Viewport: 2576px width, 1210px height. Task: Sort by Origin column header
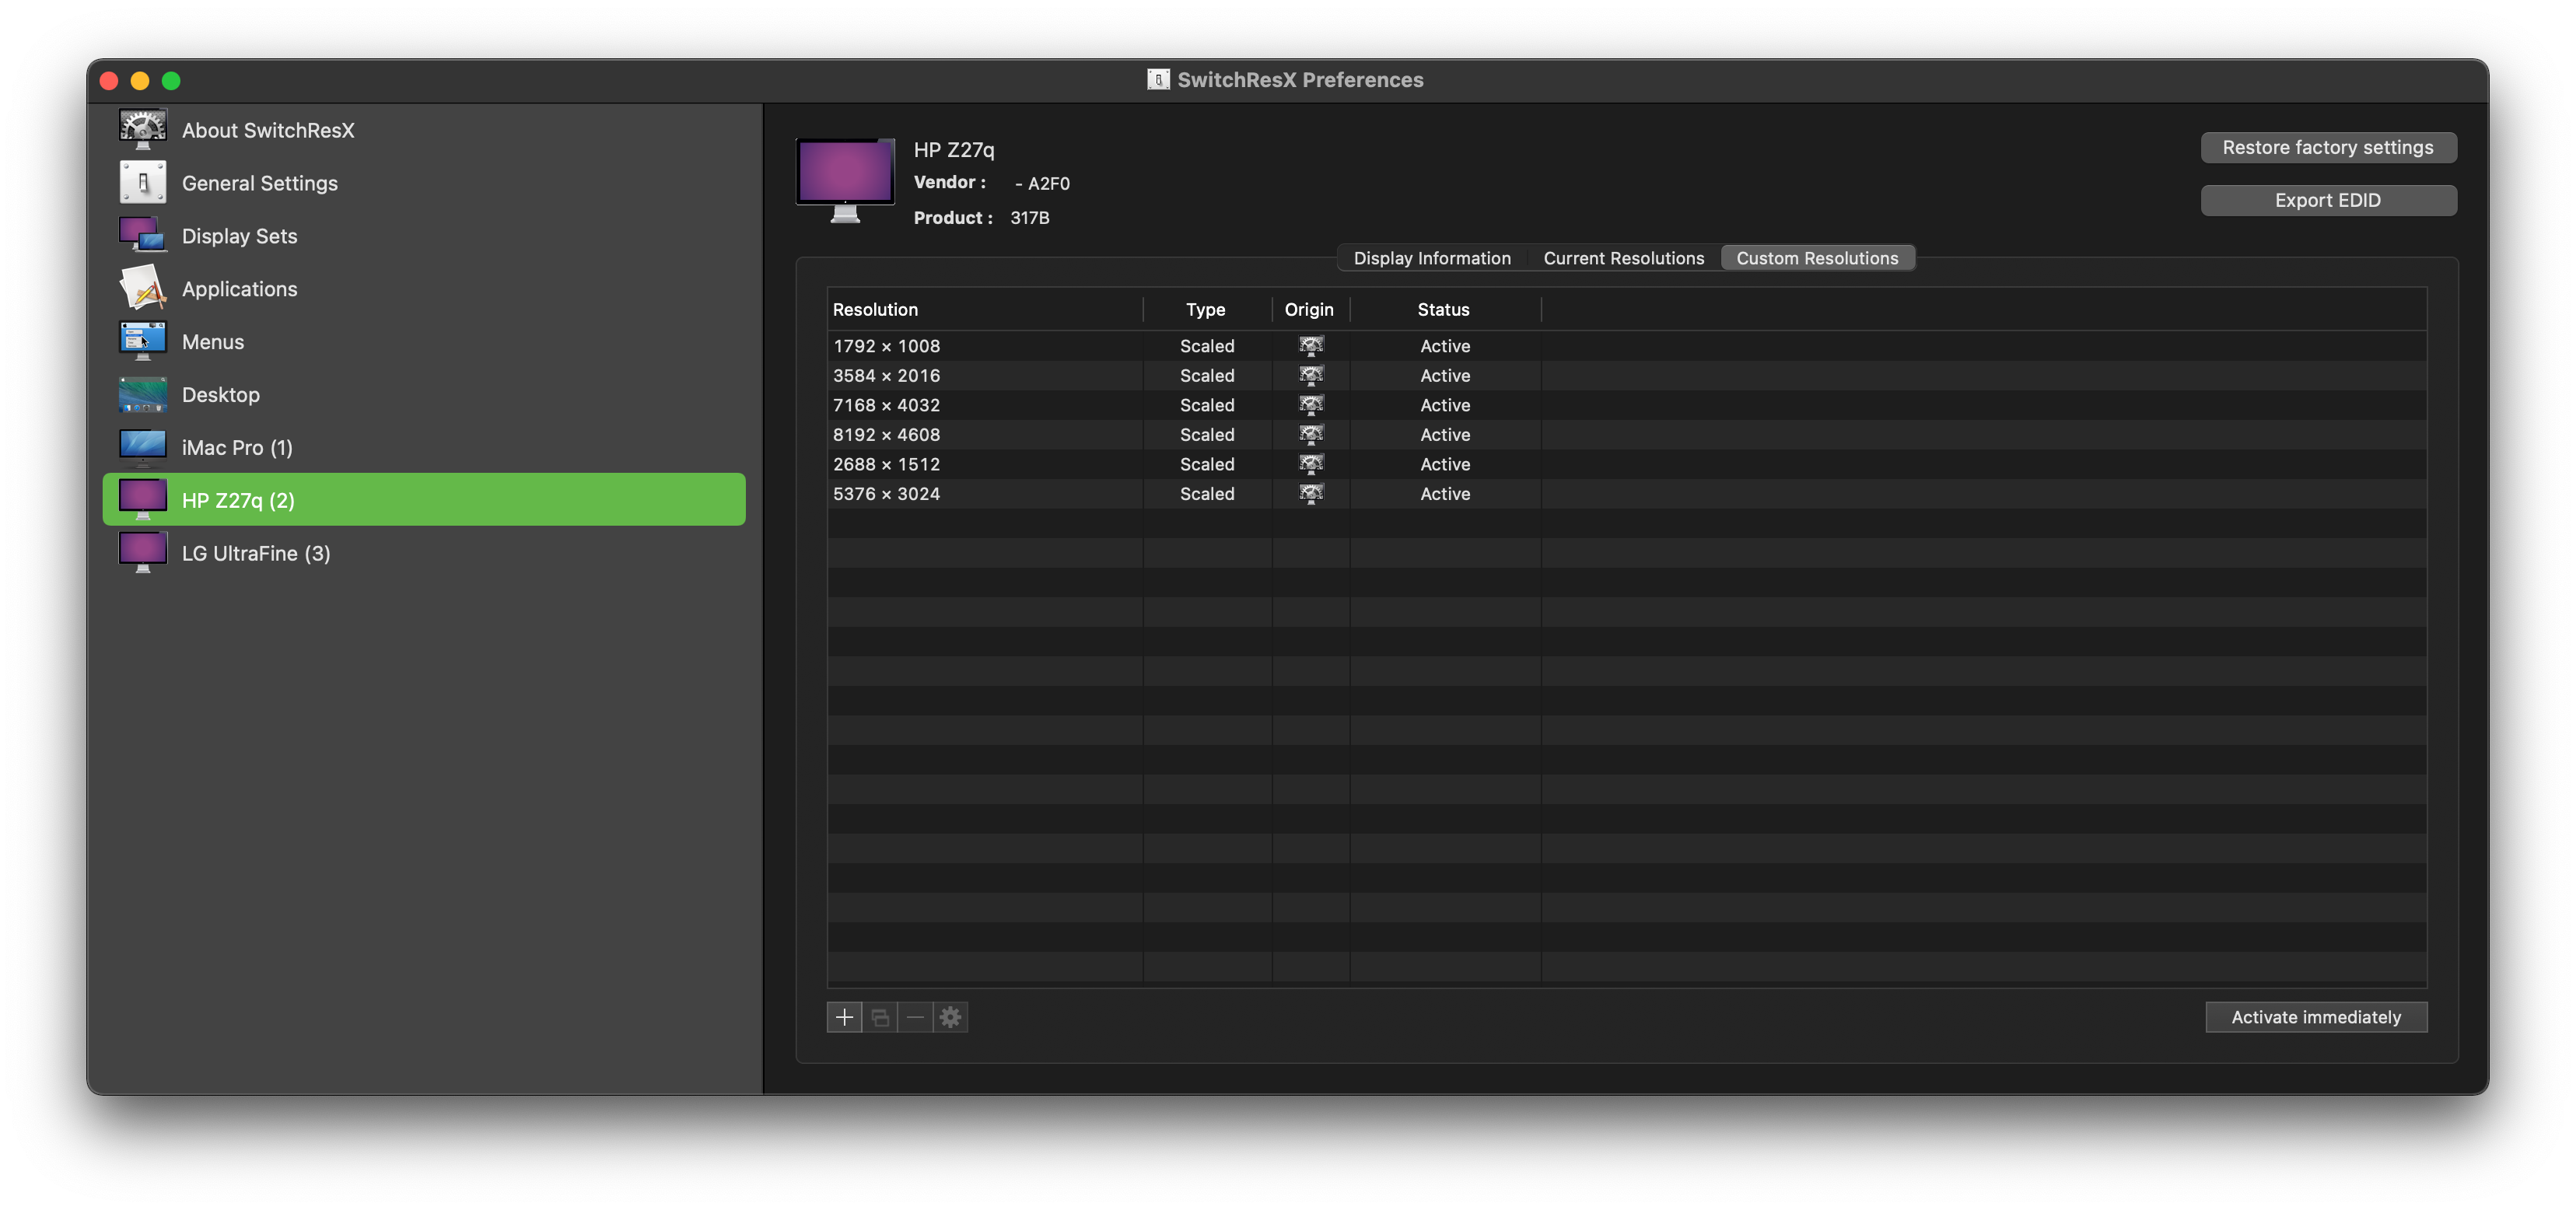tap(1311, 309)
